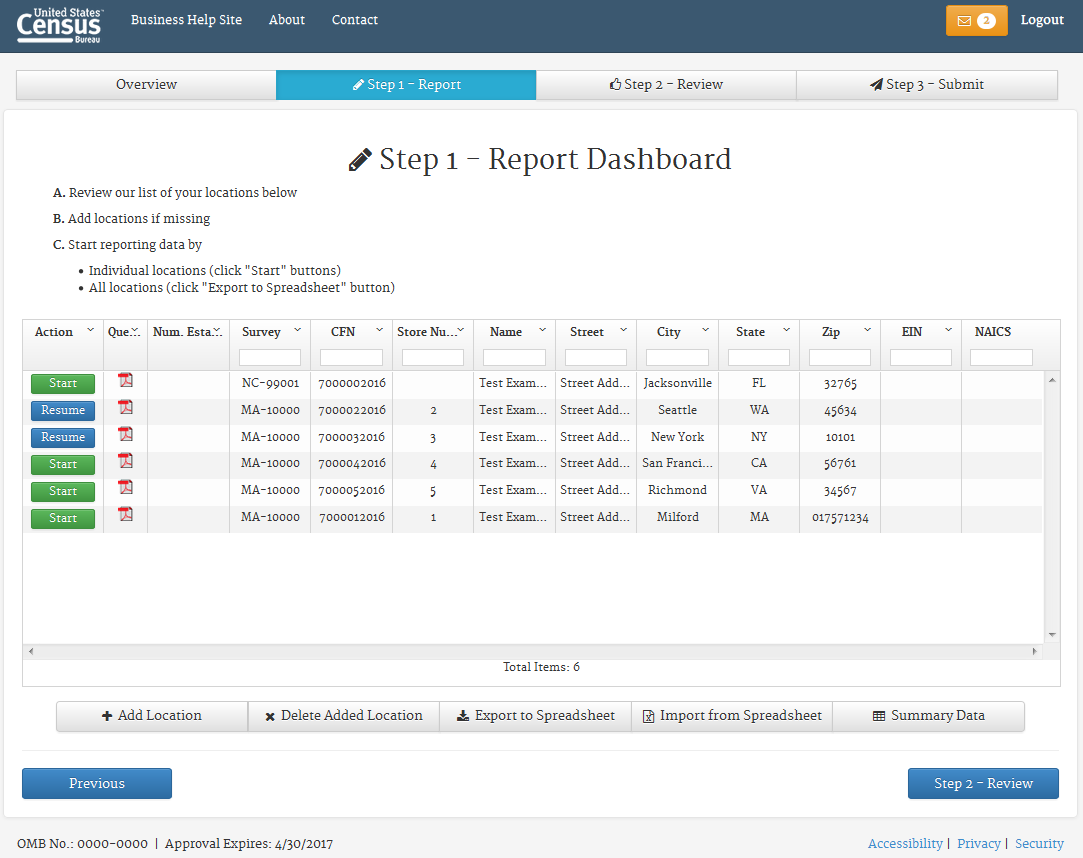The image size is (1083, 858).
Task: Open PDF questionnaire for Richmond row
Action: point(125,488)
